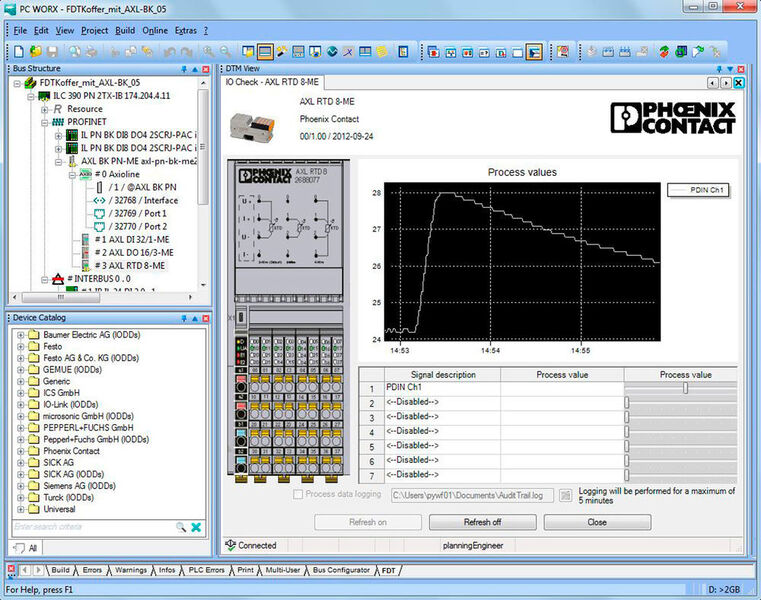Select the / 32769 / Port 1 item
The width and height of the screenshot is (761, 600).
[137, 214]
